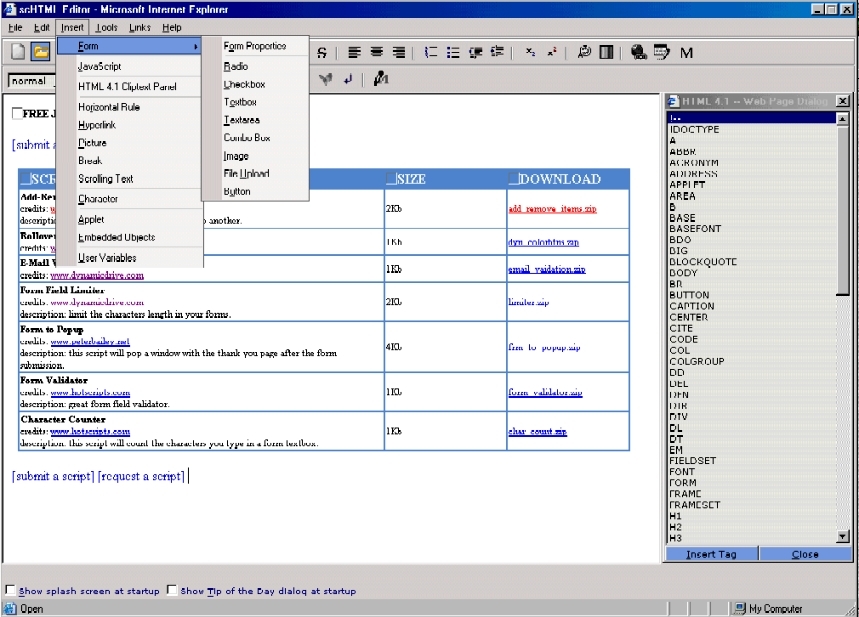This screenshot has width=859, height=617.
Task: Align text left
Action: point(355,53)
